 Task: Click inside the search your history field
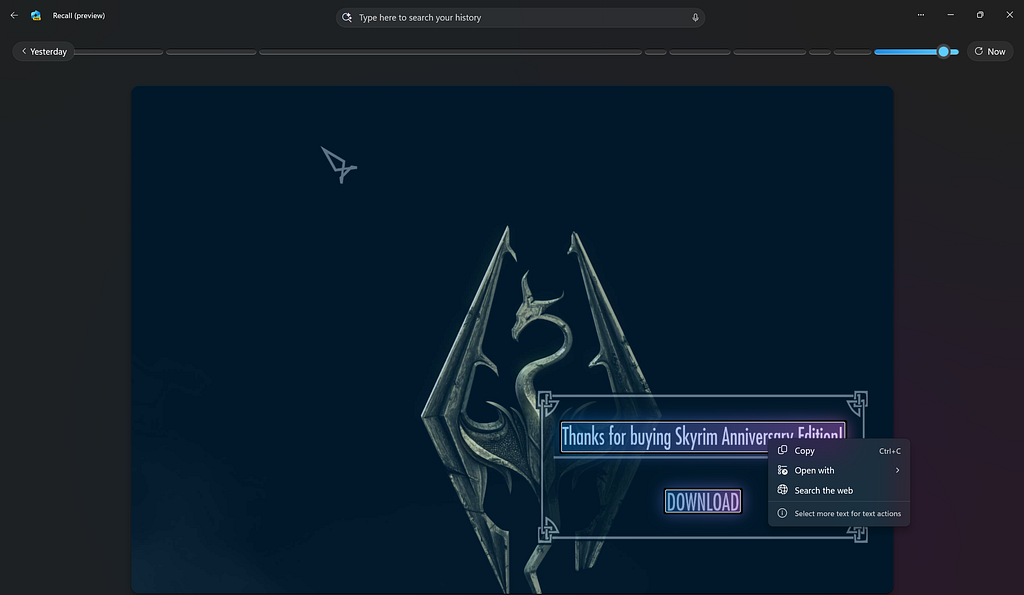[520, 18]
